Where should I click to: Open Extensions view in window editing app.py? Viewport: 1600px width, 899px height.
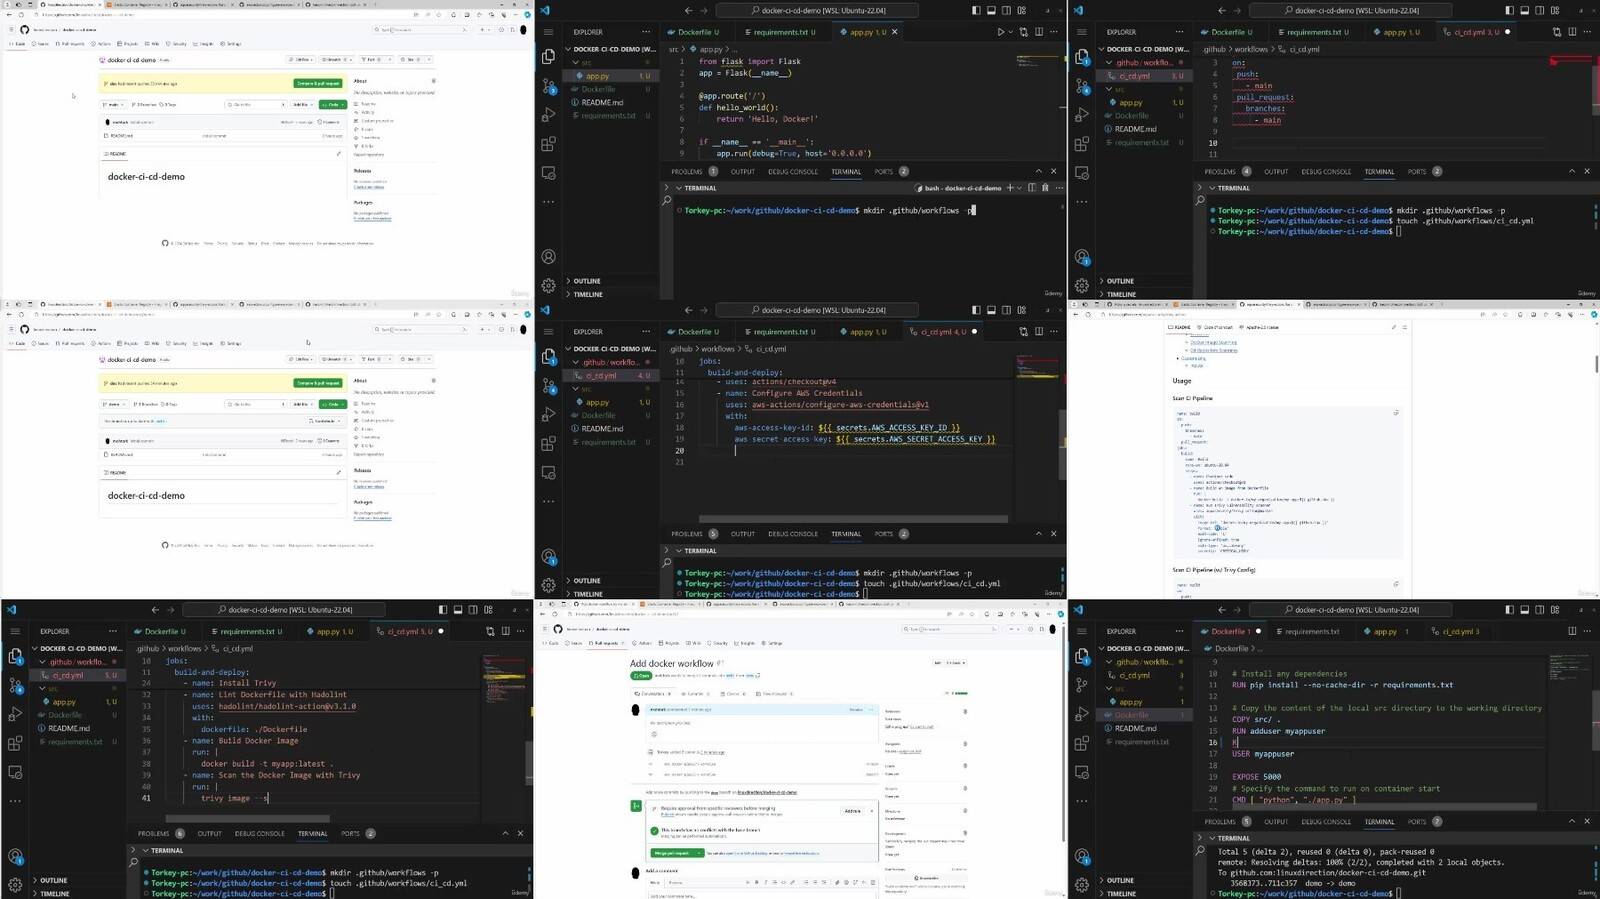pyautogui.click(x=548, y=144)
